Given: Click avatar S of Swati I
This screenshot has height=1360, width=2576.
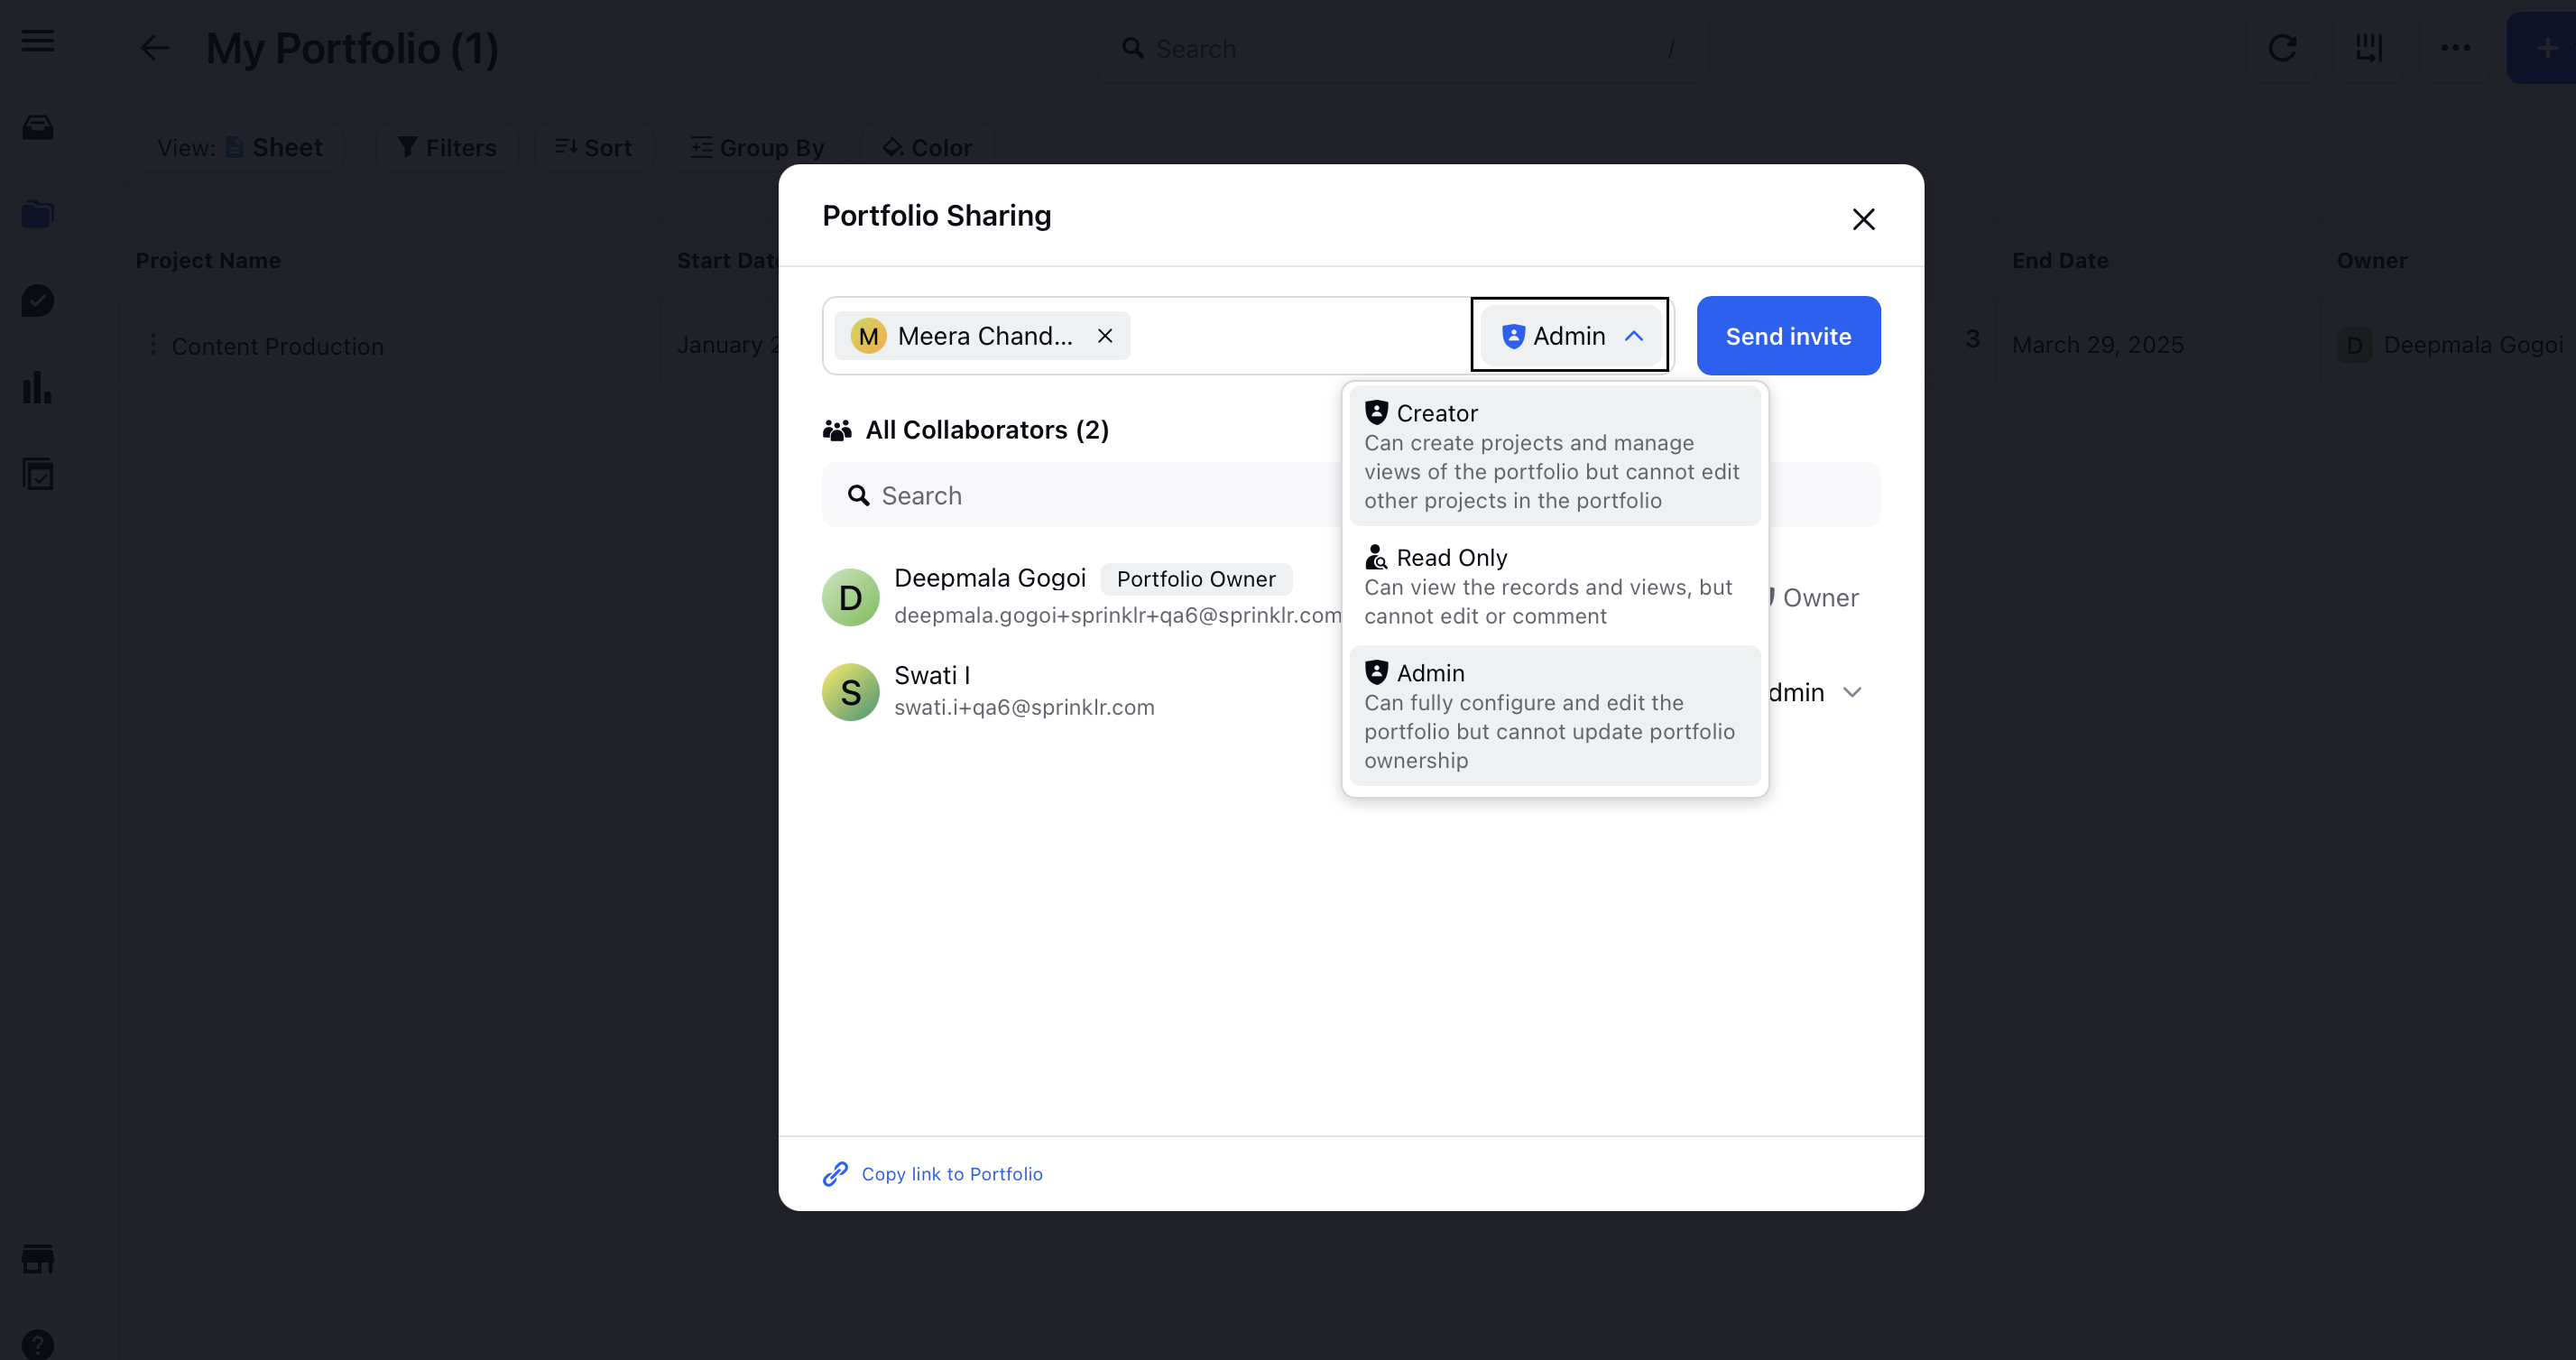Looking at the screenshot, I should coord(851,692).
